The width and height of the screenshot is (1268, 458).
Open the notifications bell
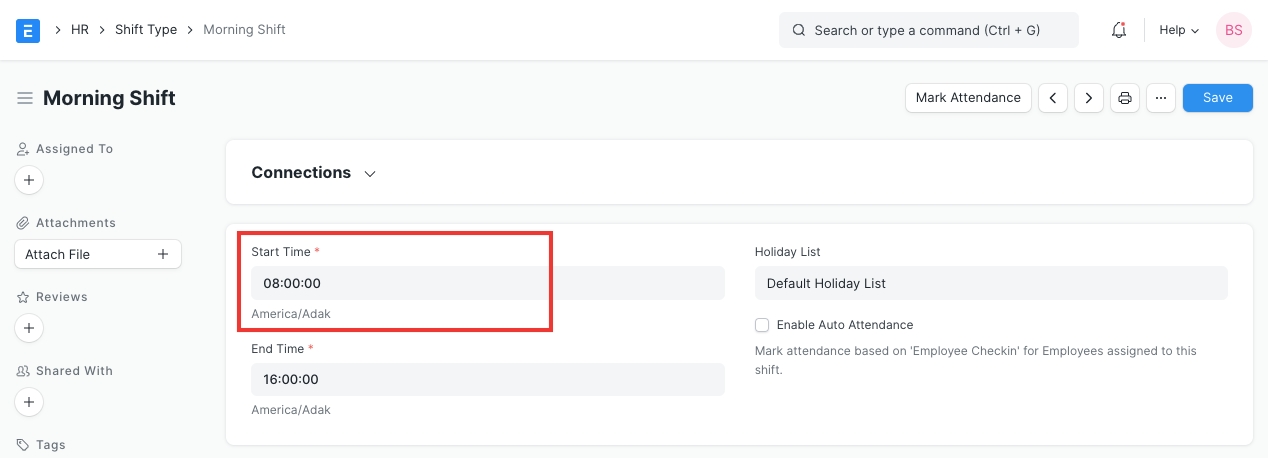pos(1119,30)
